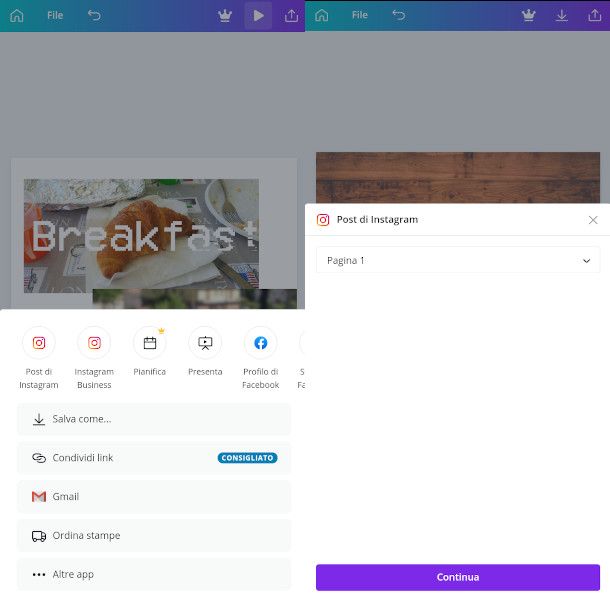Open Altre app option

point(154,575)
